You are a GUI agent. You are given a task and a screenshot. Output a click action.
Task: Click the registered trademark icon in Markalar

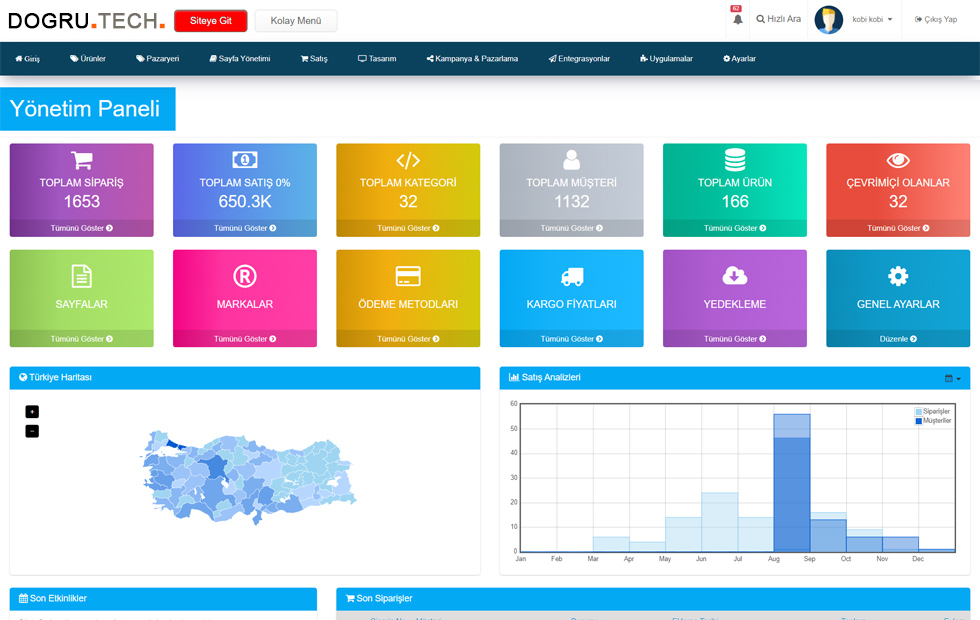click(x=245, y=276)
